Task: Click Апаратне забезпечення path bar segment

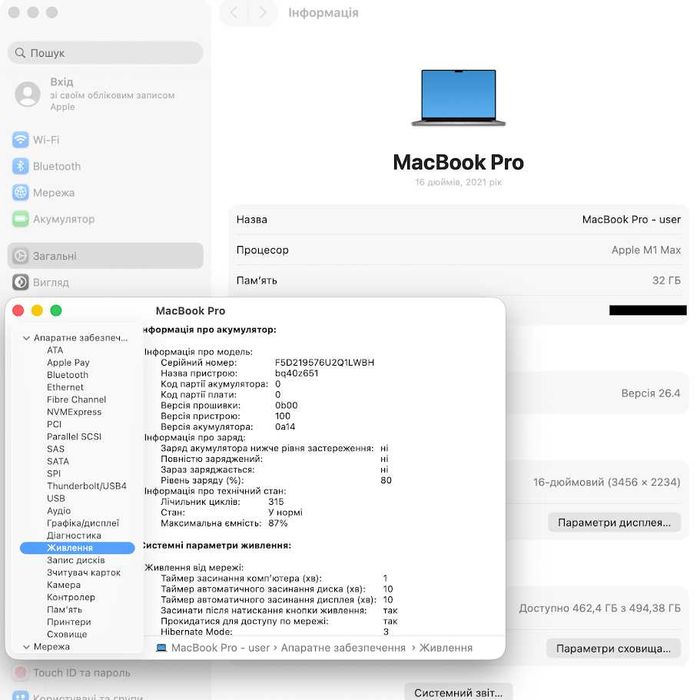Action: click(343, 647)
